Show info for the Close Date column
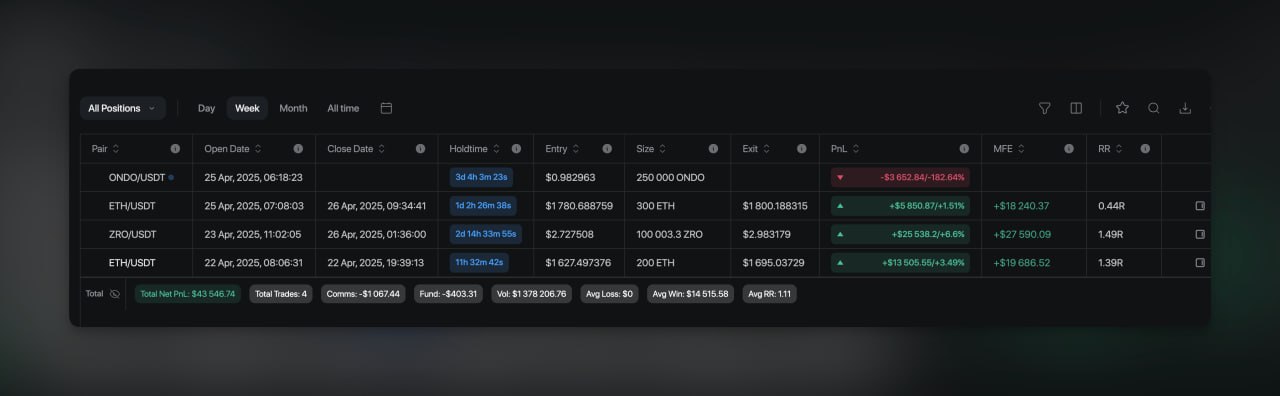1280x396 pixels. (420, 149)
